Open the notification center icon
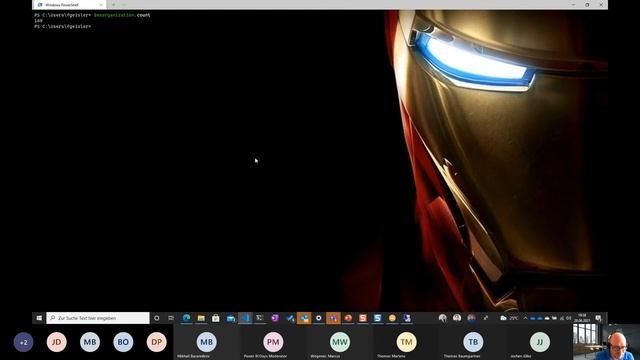This screenshot has width=640, height=360. 598,318
